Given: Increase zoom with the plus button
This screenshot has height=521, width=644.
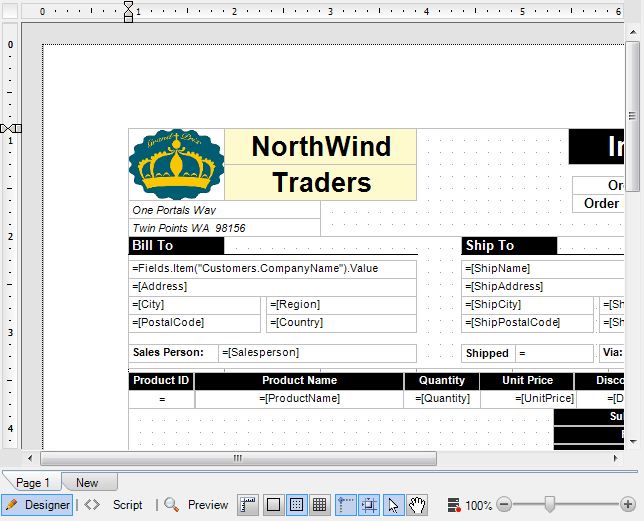Looking at the screenshot, I should [628, 504].
